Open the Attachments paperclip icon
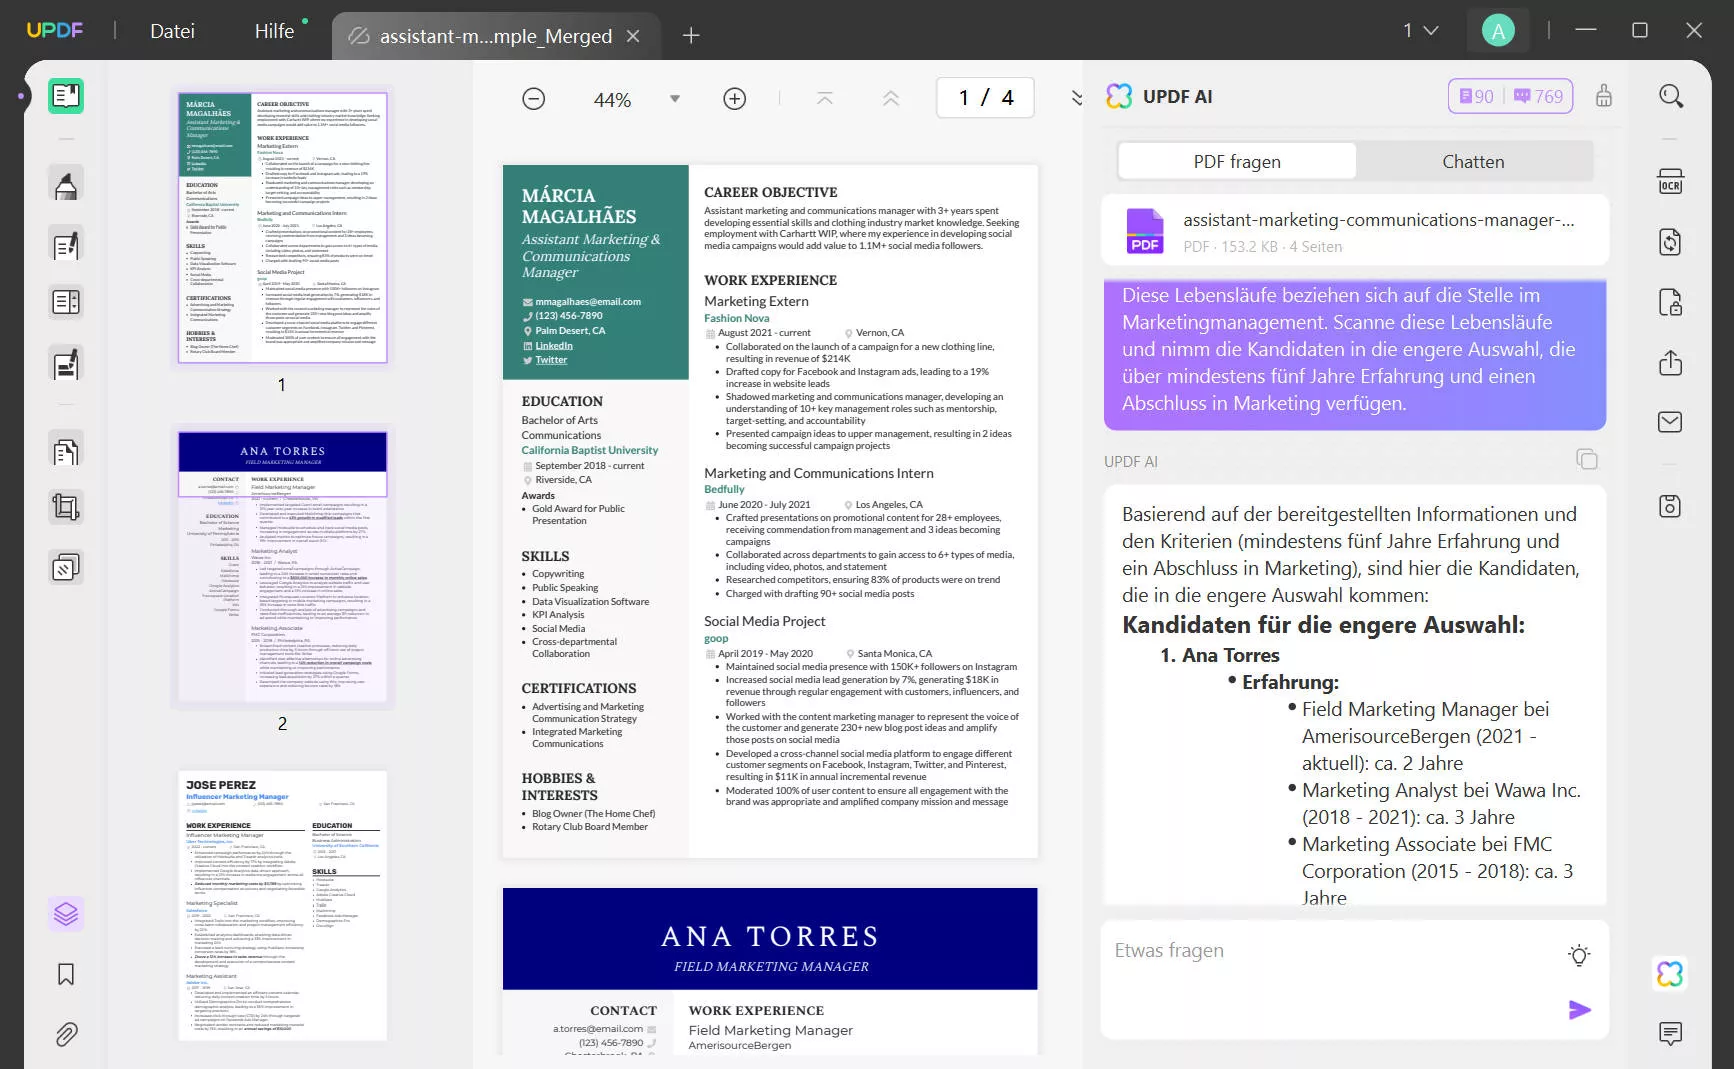The width and height of the screenshot is (1734, 1069). point(66,1034)
